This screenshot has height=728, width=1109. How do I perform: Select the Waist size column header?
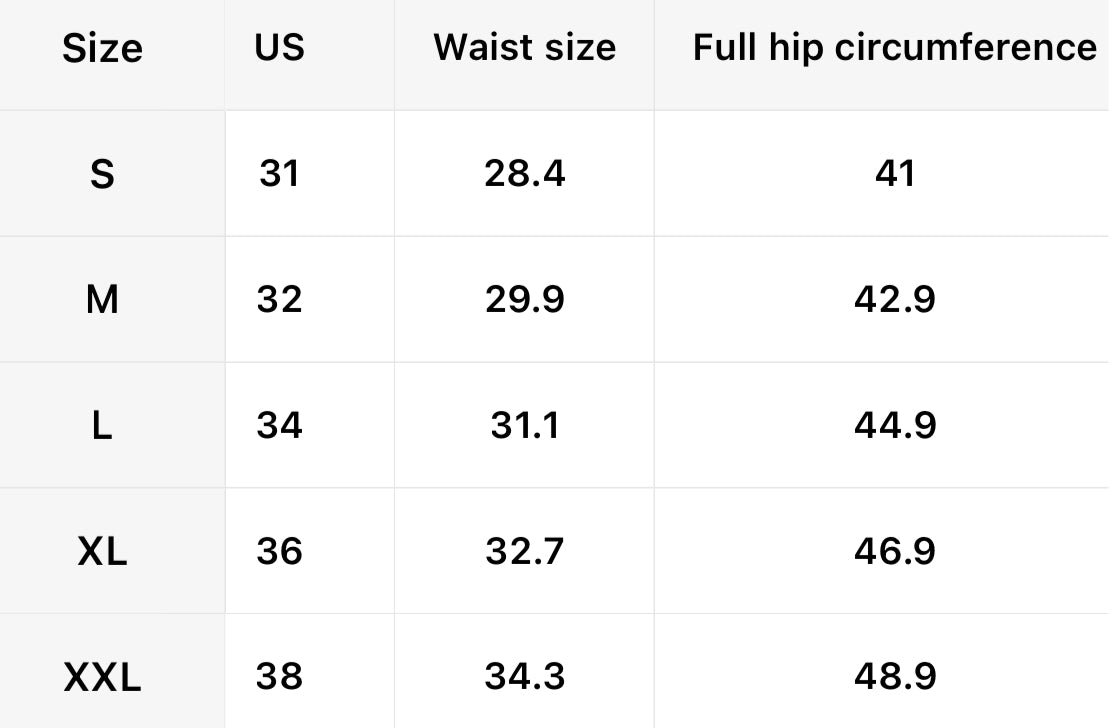point(525,48)
